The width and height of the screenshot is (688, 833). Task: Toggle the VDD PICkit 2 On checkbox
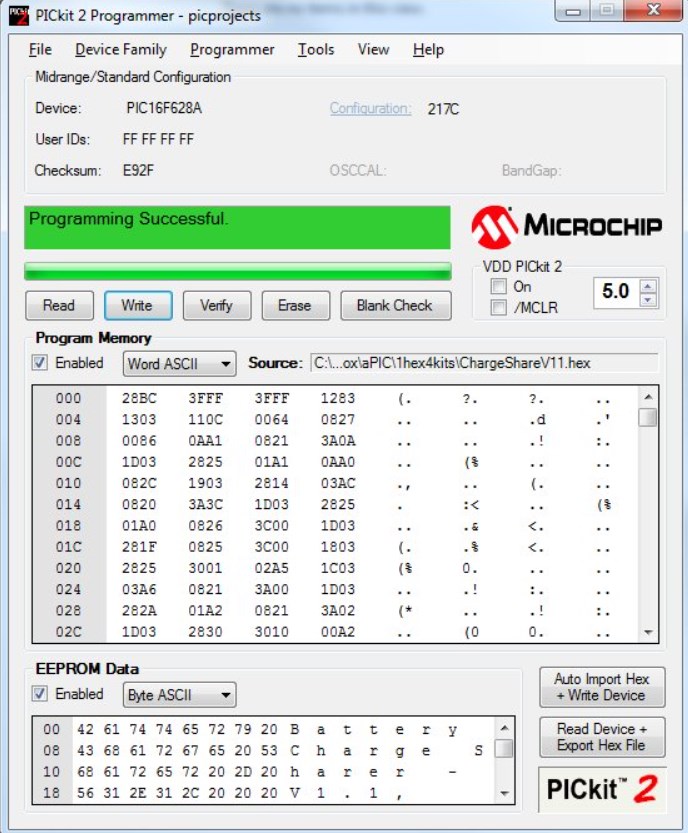[x=498, y=286]
